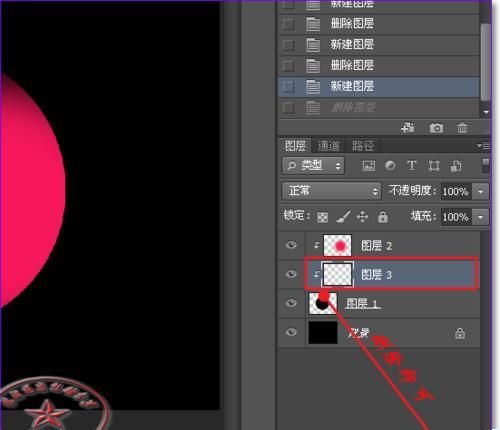
Task: Select the 图层 3 layer name
Action: pos(377,275)
